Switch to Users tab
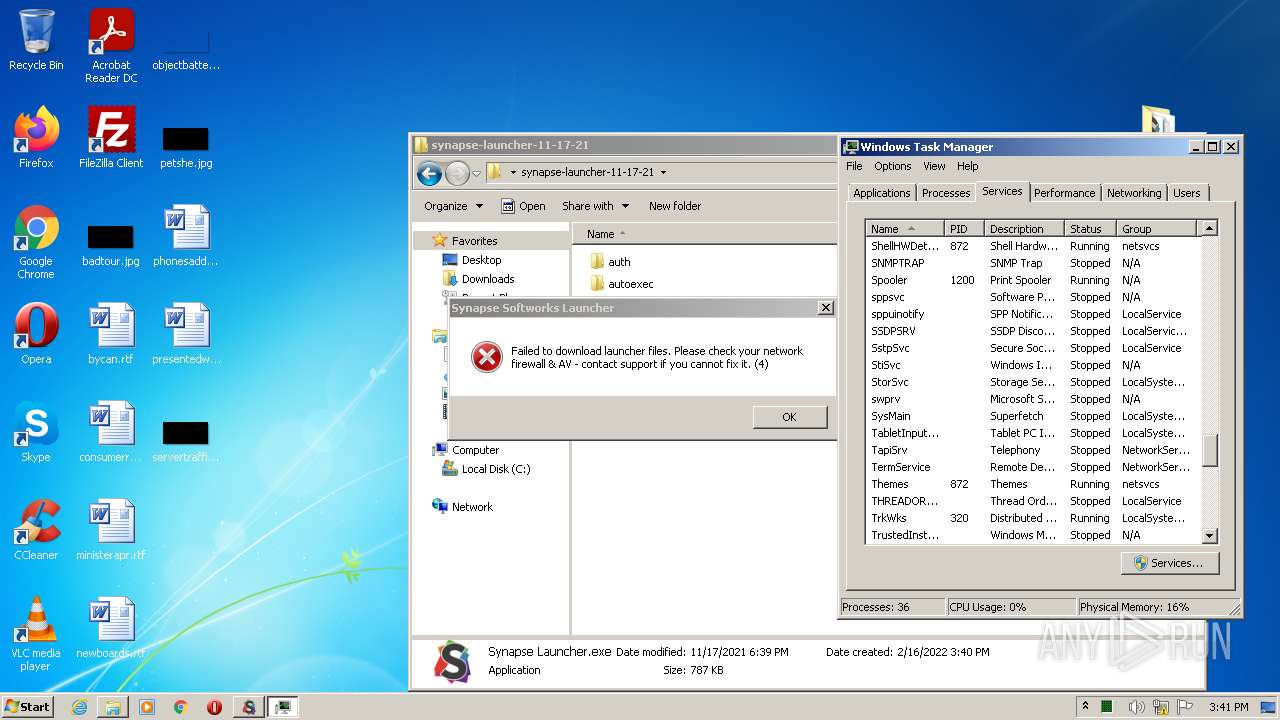Viewport: 1280px width, 720px height. pos(1187,193)
